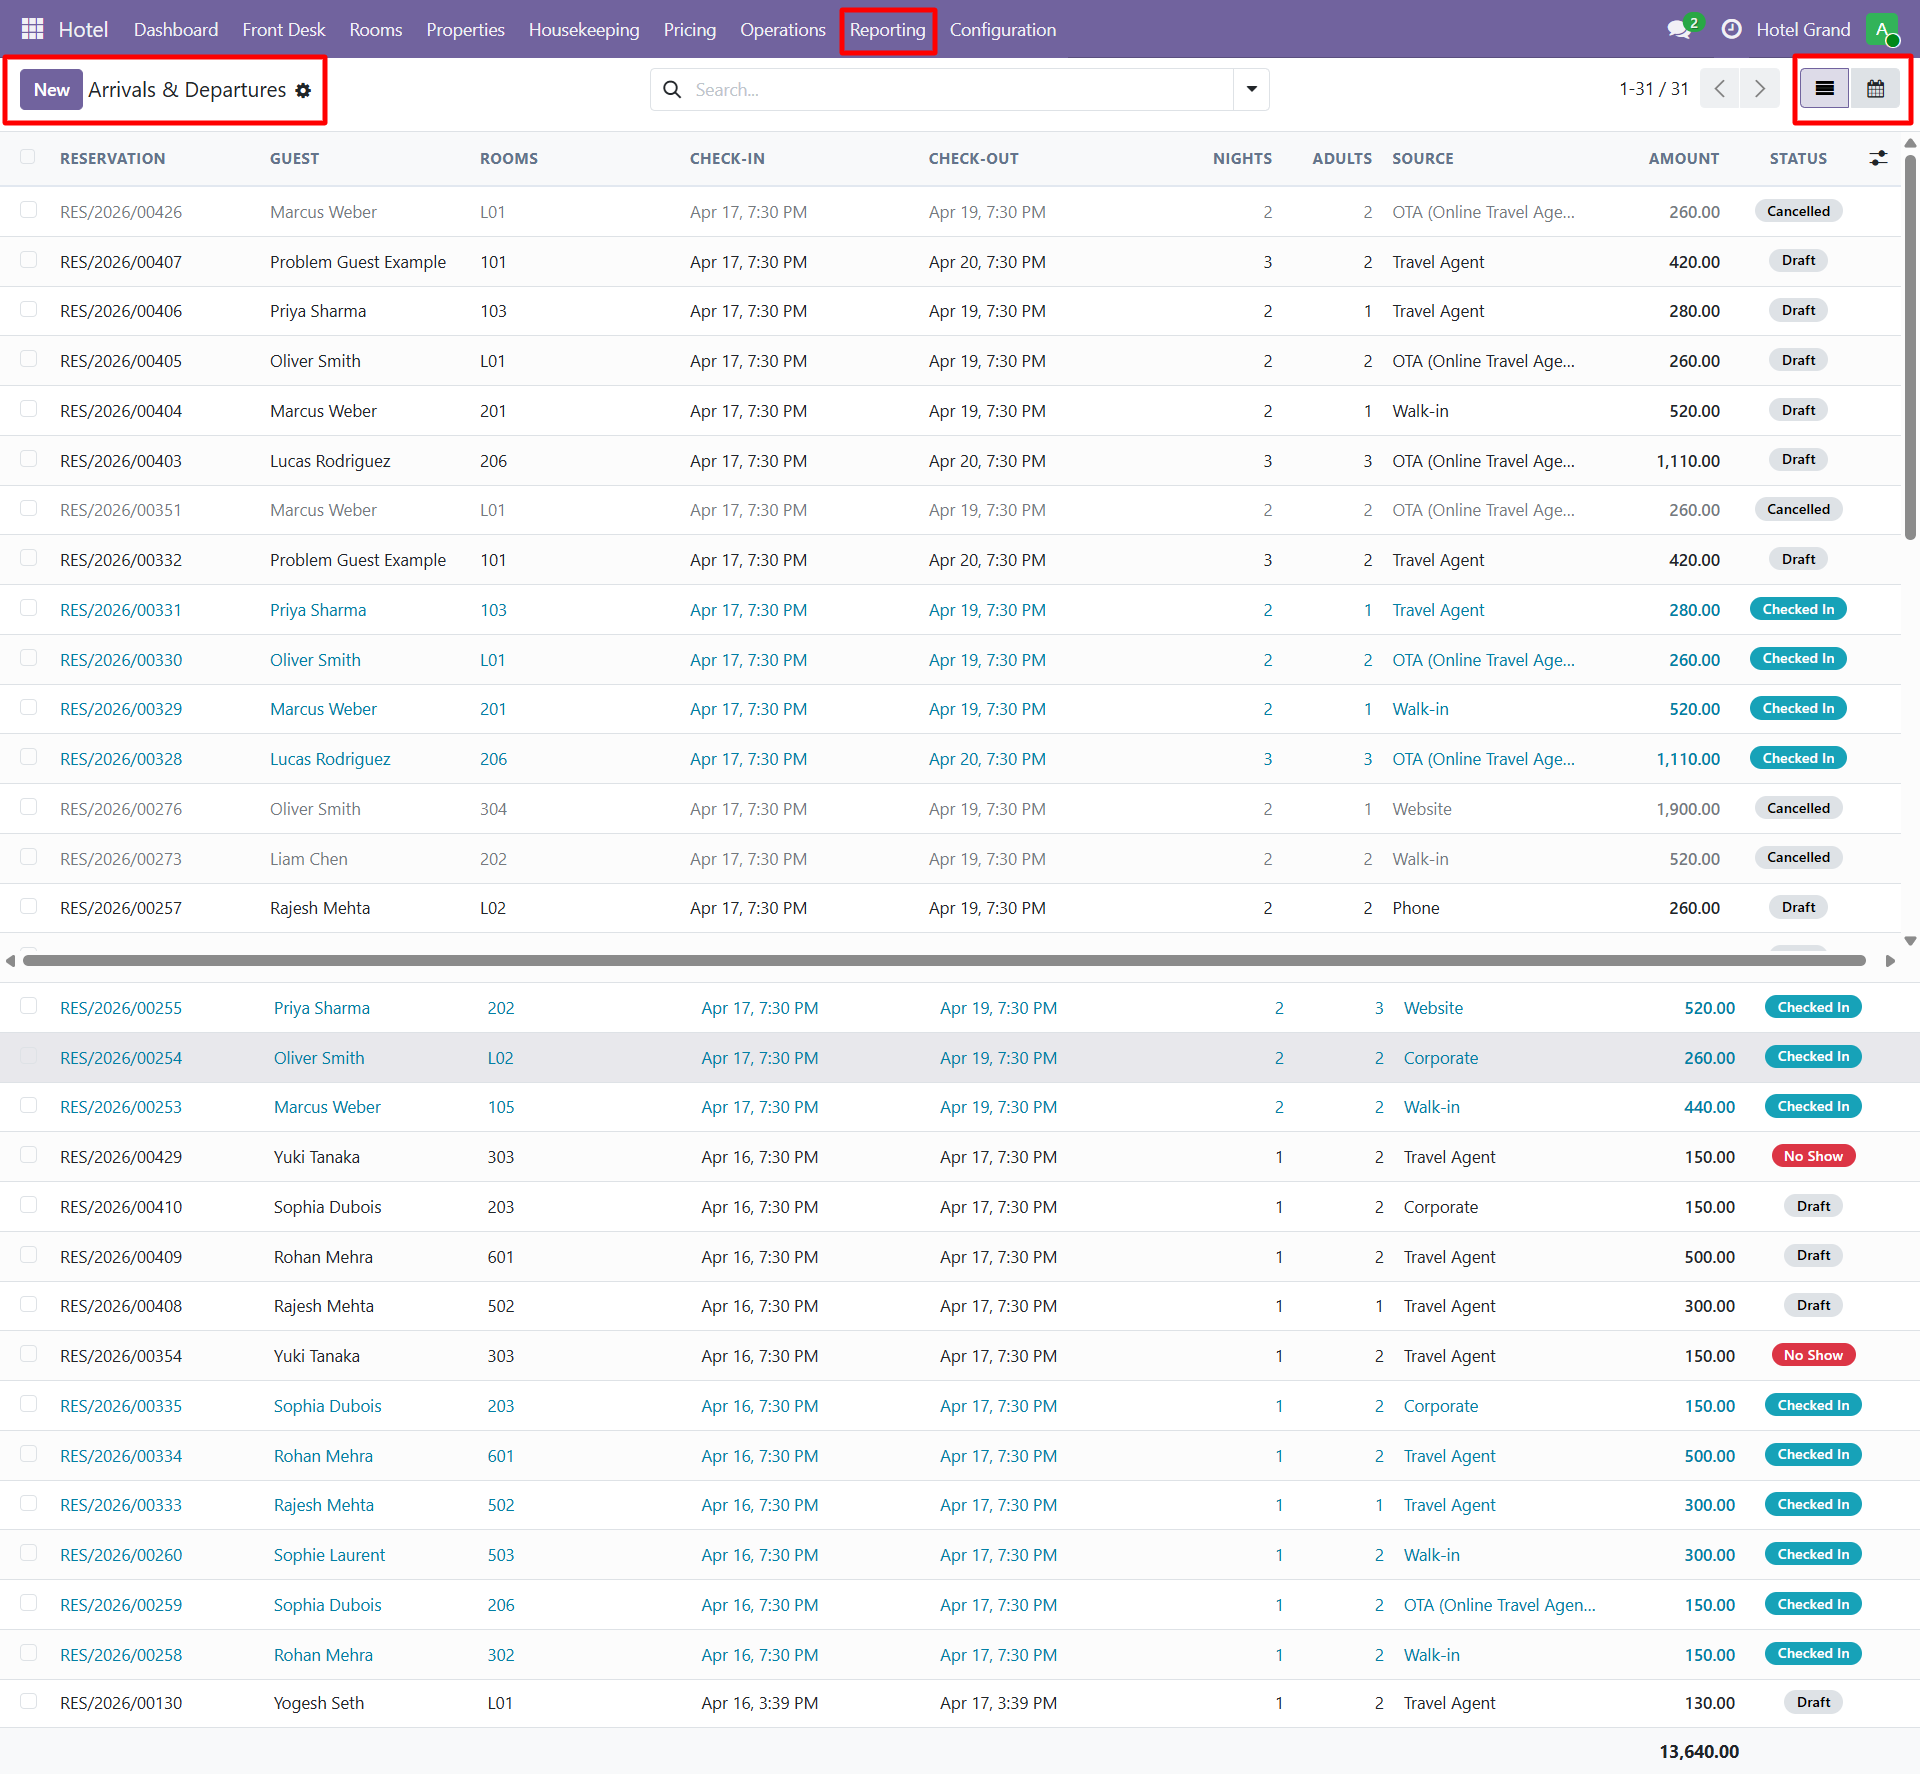
Task: Open the Housekeeping menu
Action: (x=584, y=29)
